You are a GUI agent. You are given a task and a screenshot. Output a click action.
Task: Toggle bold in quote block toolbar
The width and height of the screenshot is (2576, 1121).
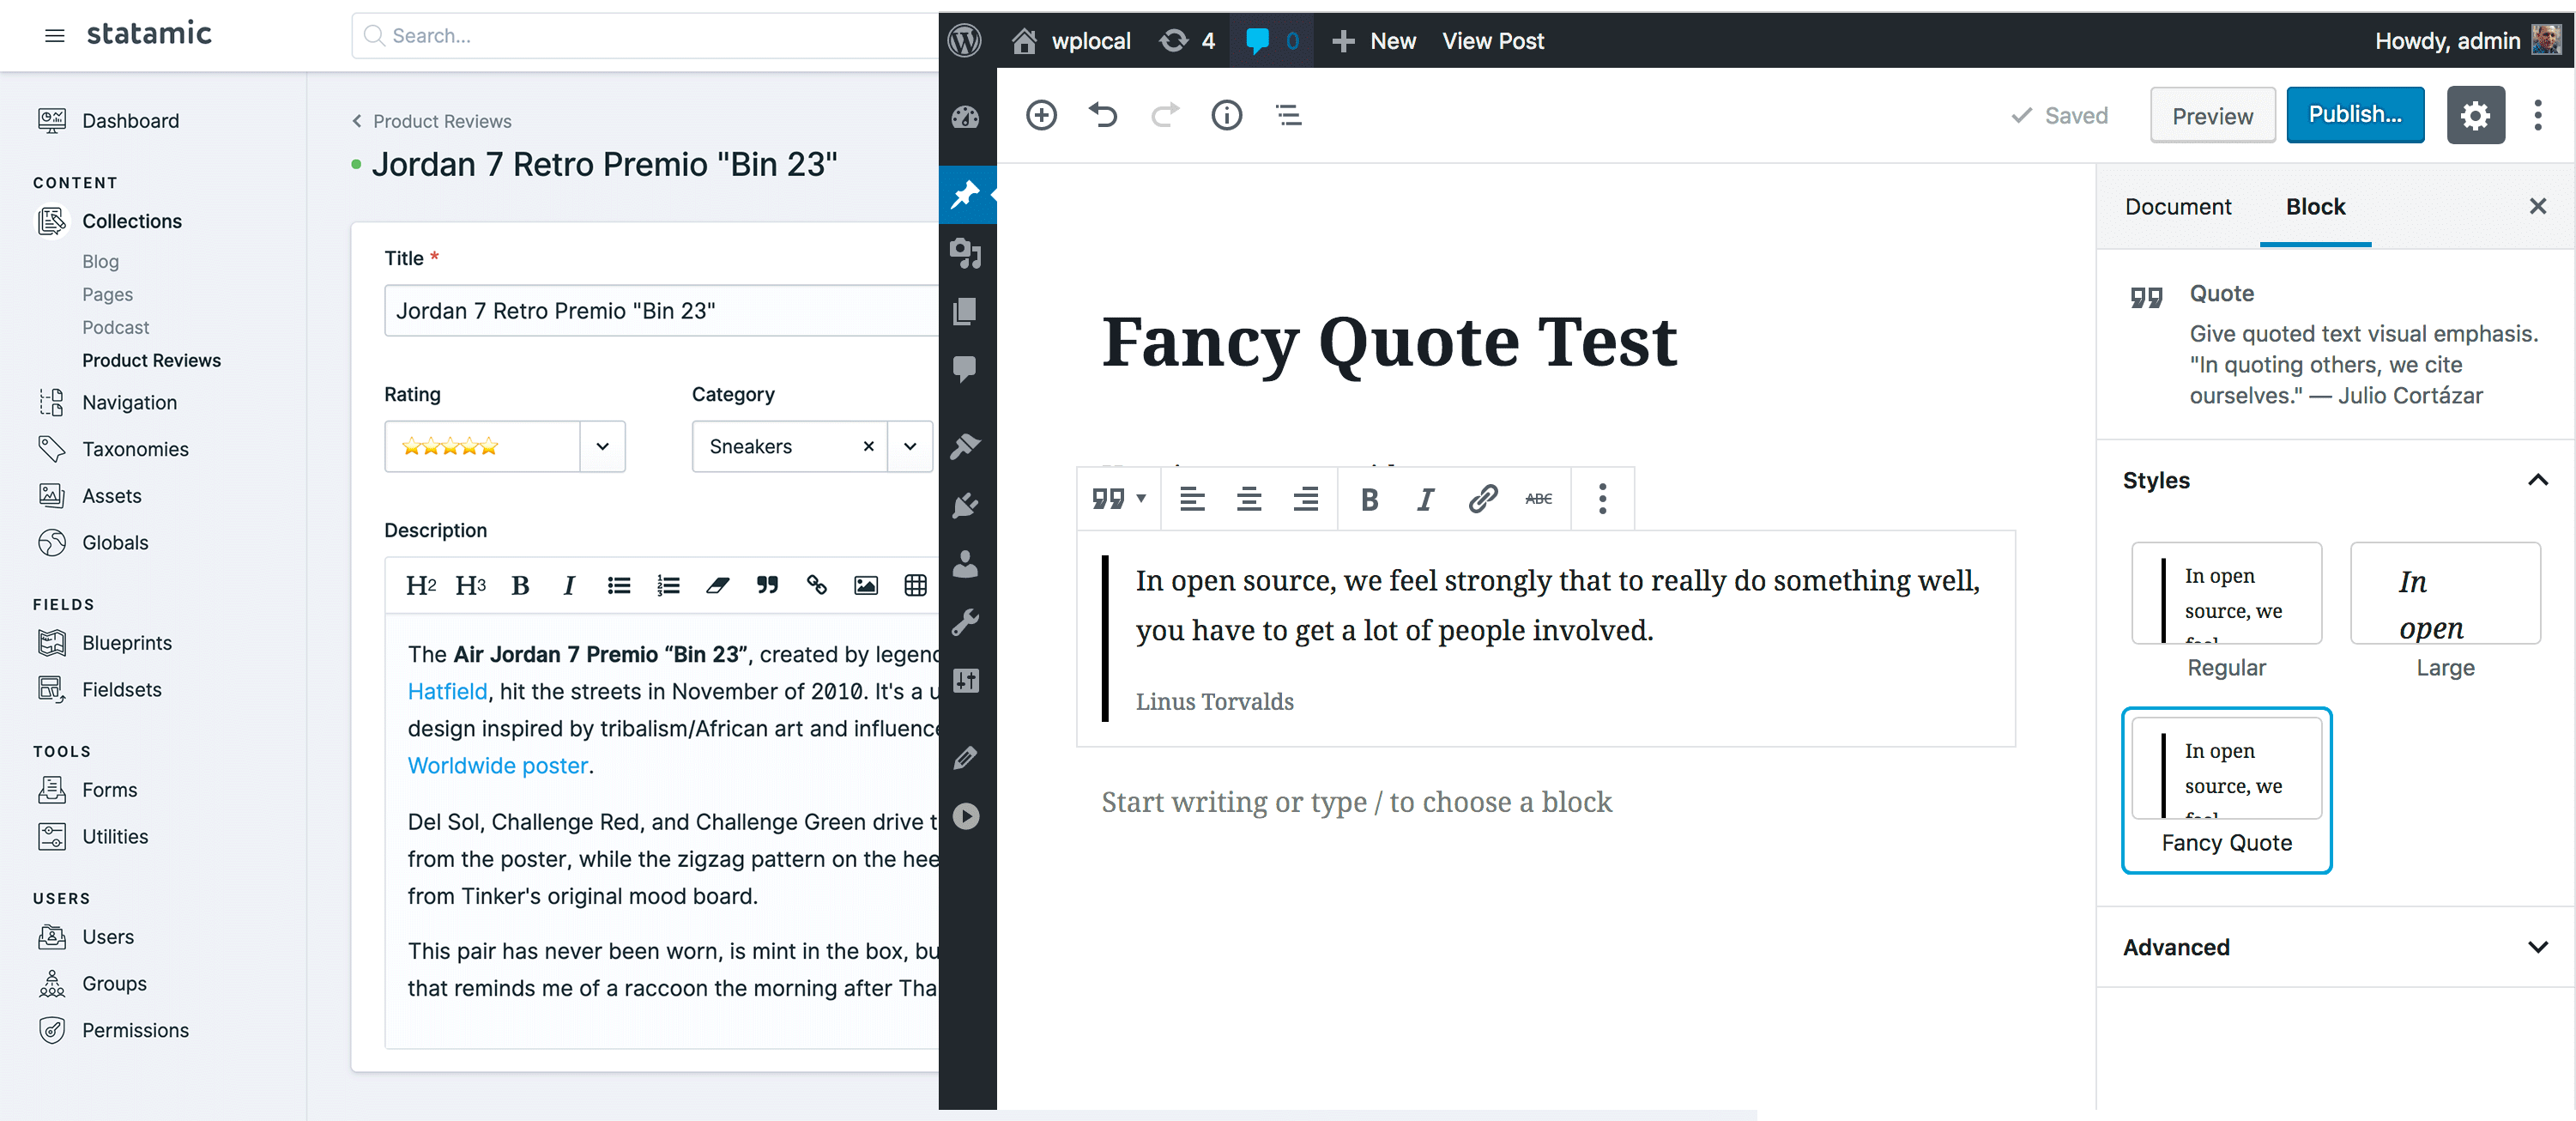pyautogui.click(x=1369, y=498)
